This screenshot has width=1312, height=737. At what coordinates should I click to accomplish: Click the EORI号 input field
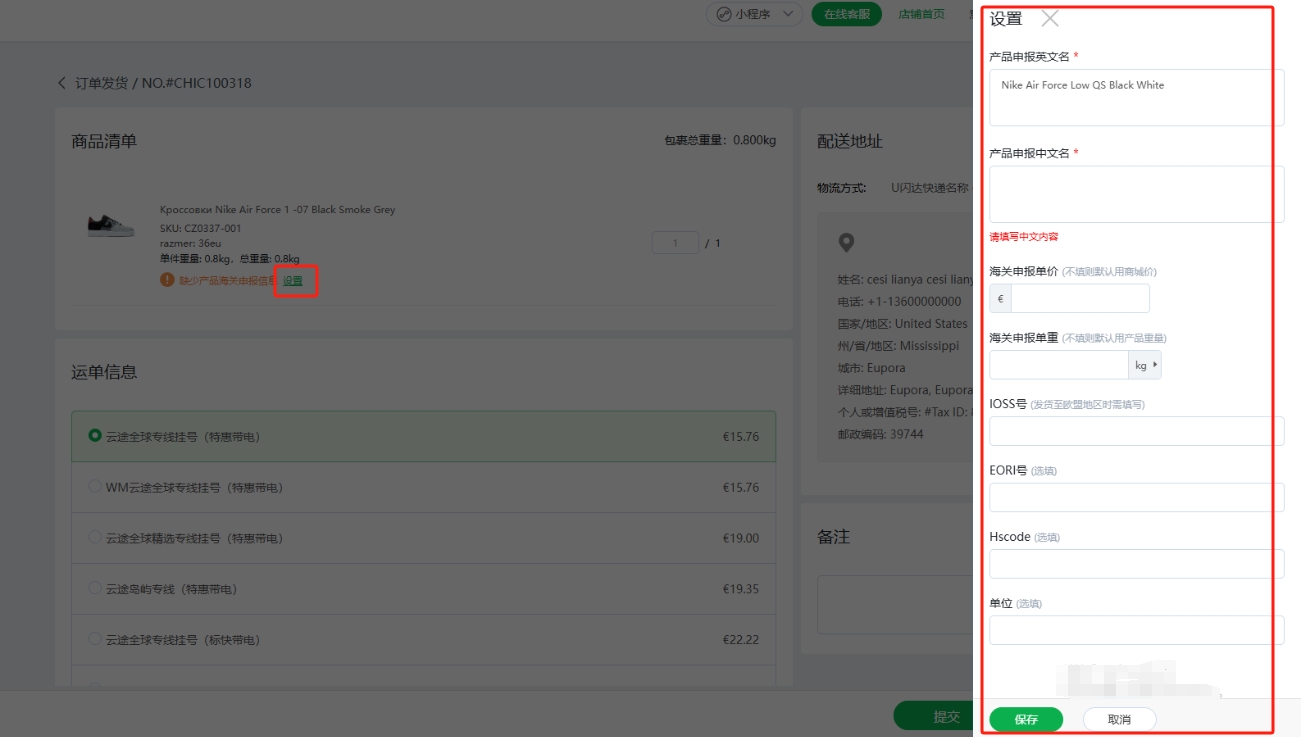(1137, 497)
